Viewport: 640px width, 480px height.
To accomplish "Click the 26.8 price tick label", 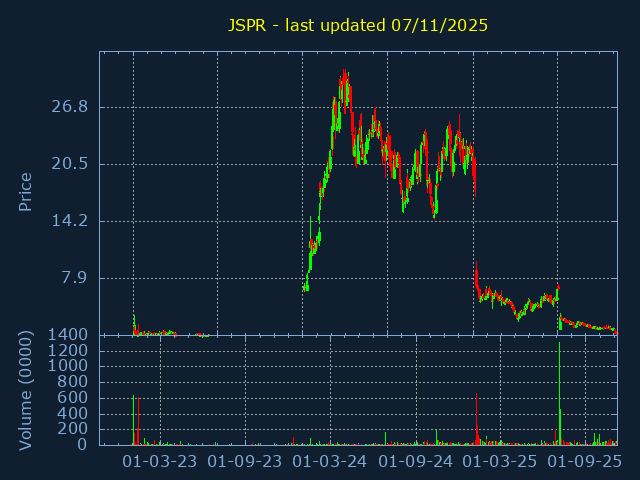I will click(69, 107).
